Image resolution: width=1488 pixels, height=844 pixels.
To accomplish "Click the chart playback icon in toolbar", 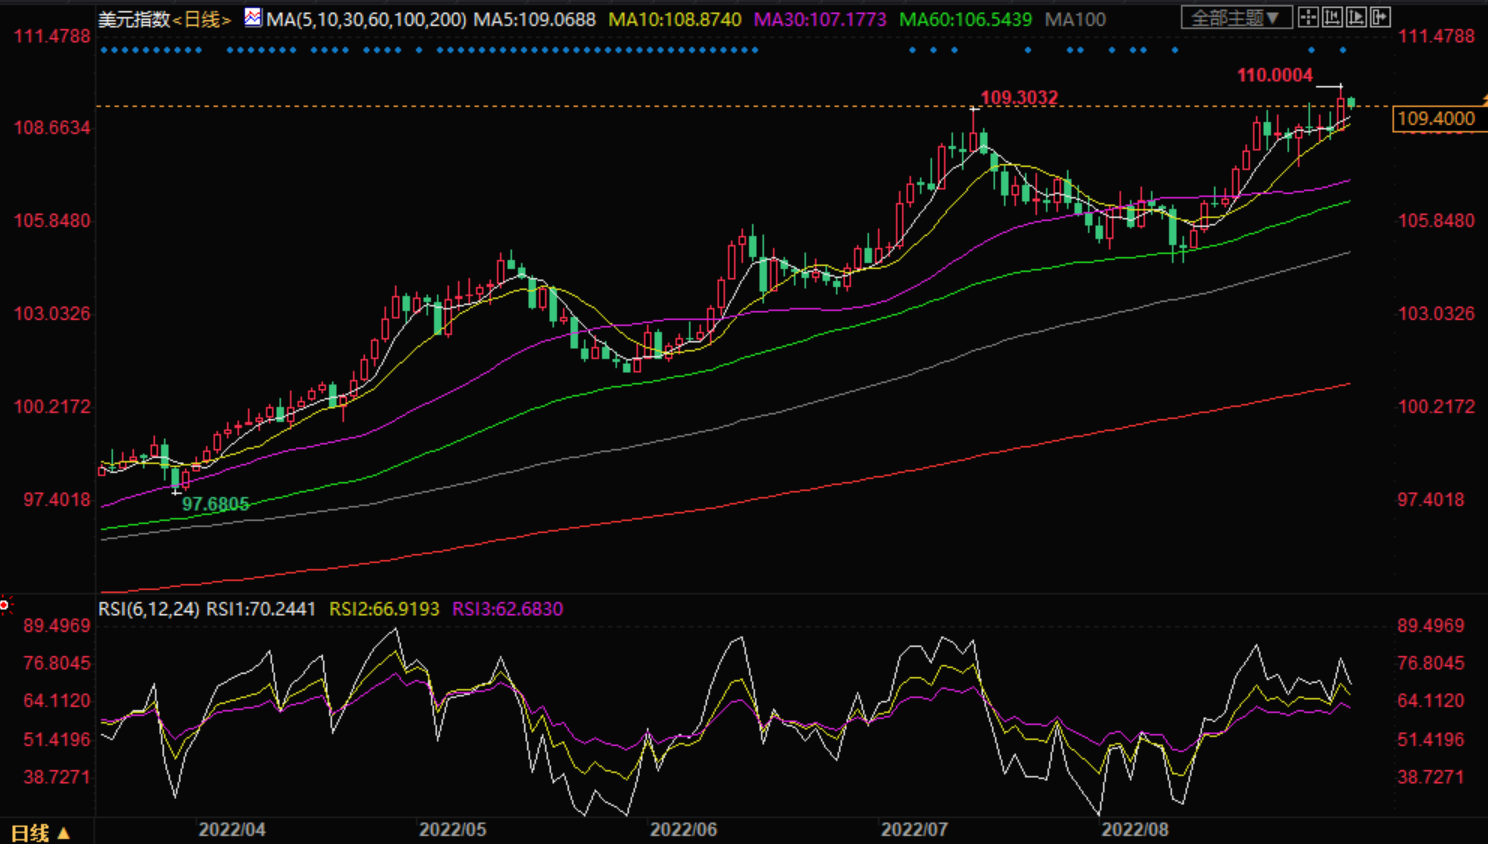I will [1356, 17].
